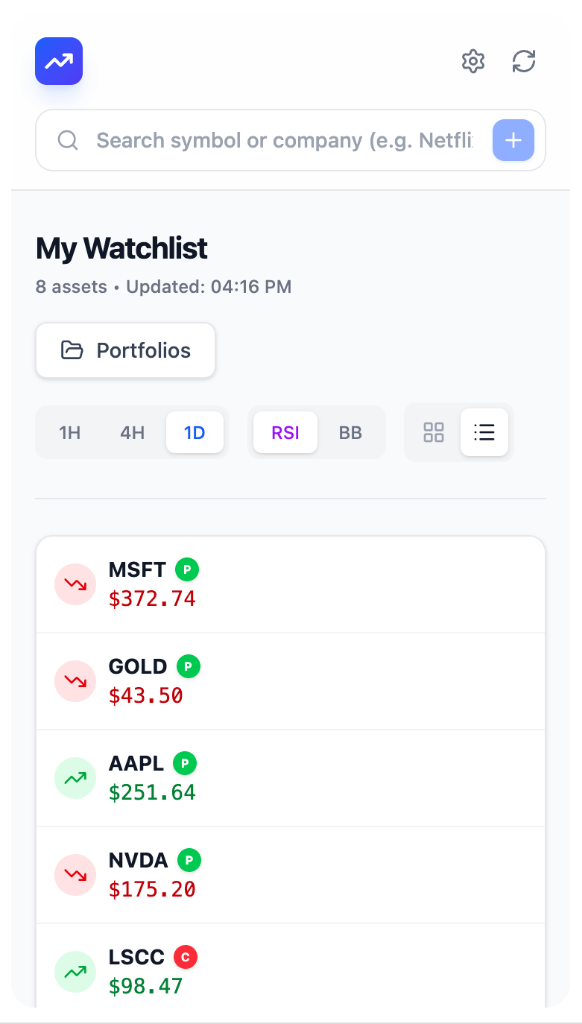Click the app logo trending-arrow icon
Viewport: 582px width, 1024px height.
click(x=58, y=61)
